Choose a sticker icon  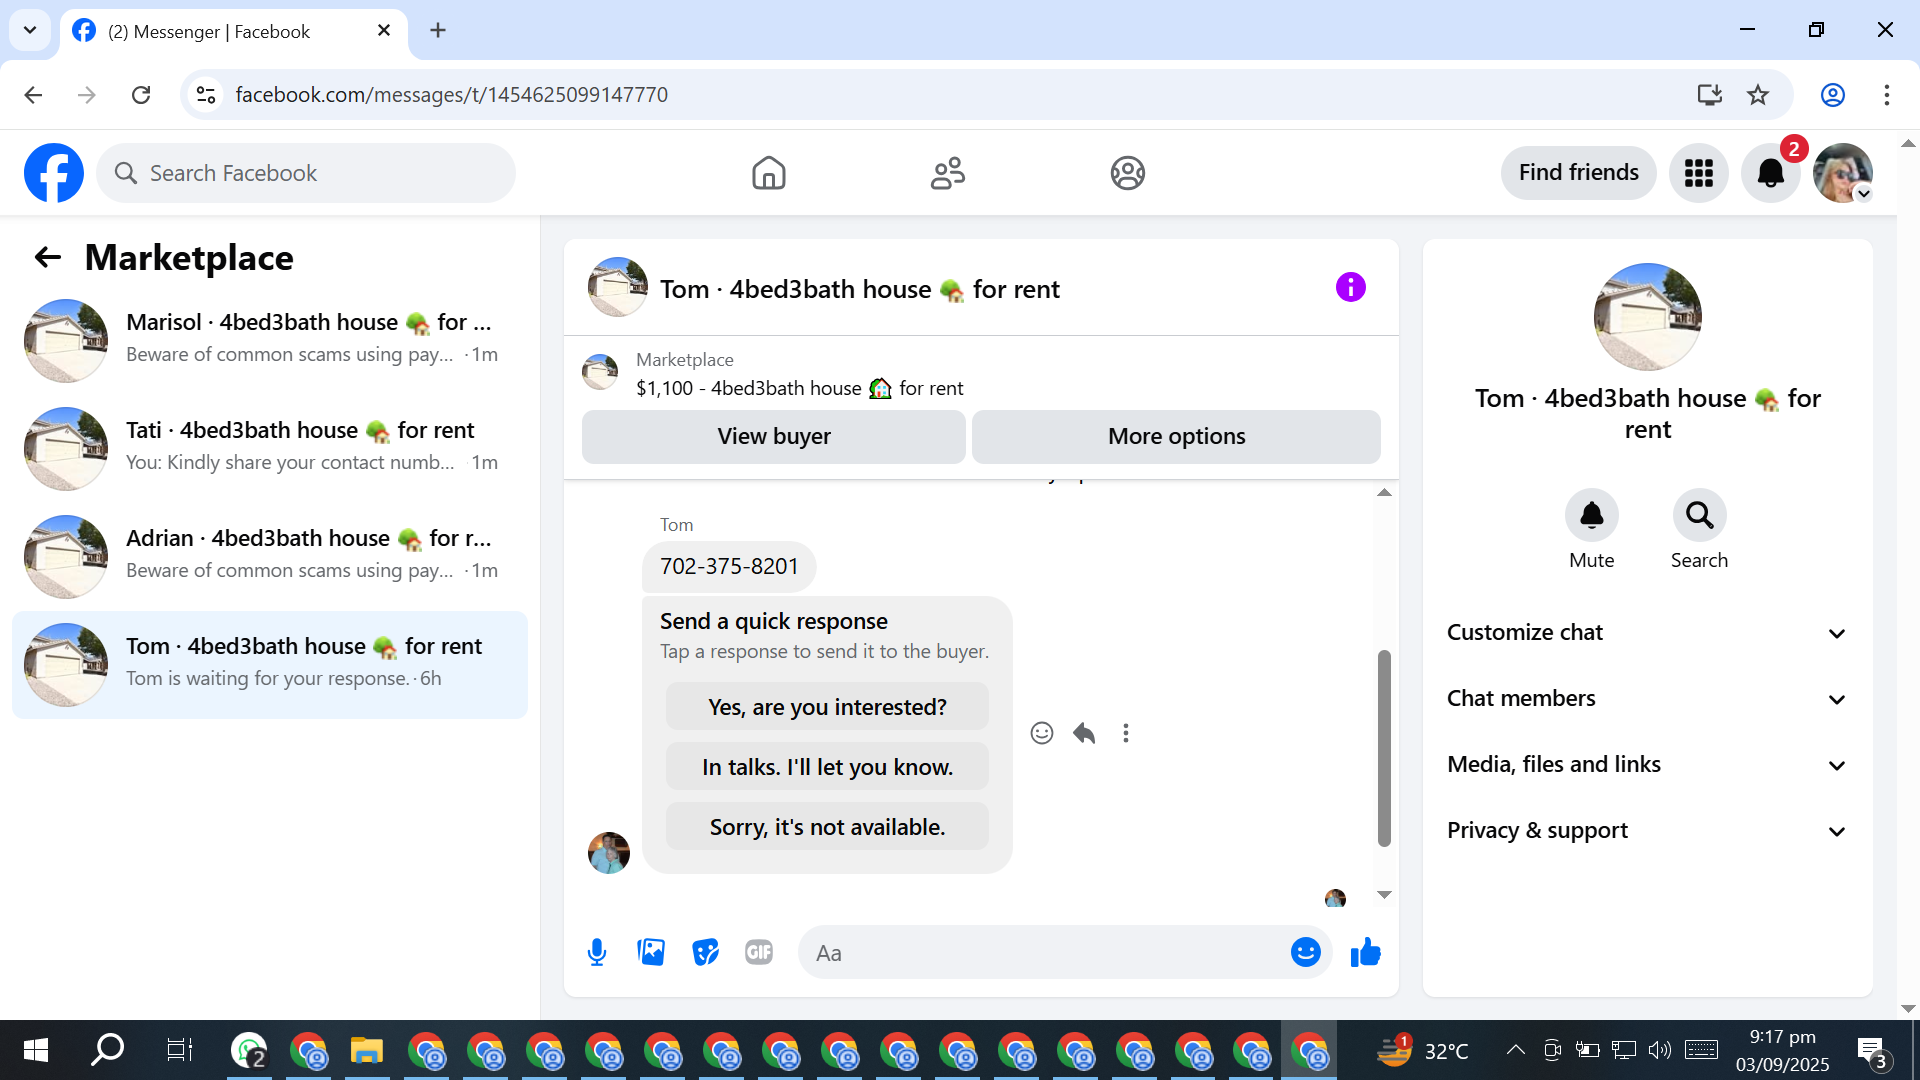[705, 953]
